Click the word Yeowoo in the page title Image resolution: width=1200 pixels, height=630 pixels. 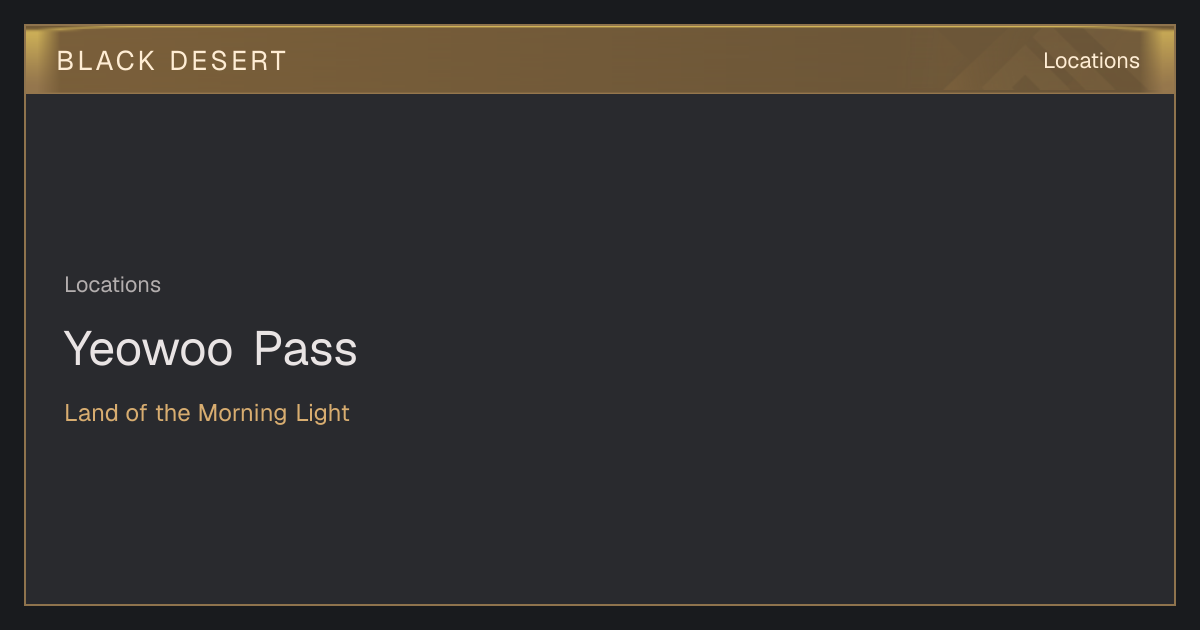point(149,349)
